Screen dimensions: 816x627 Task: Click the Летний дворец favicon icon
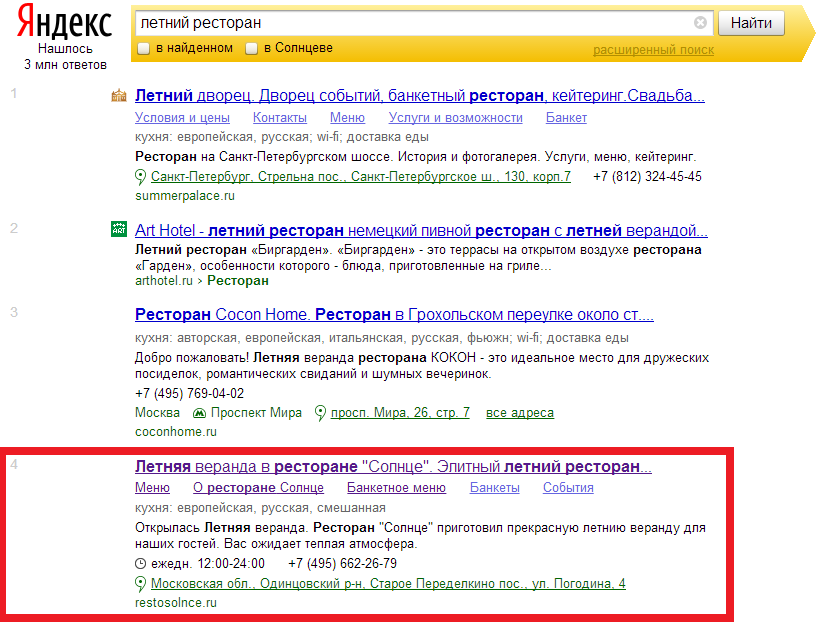(119, 95)
